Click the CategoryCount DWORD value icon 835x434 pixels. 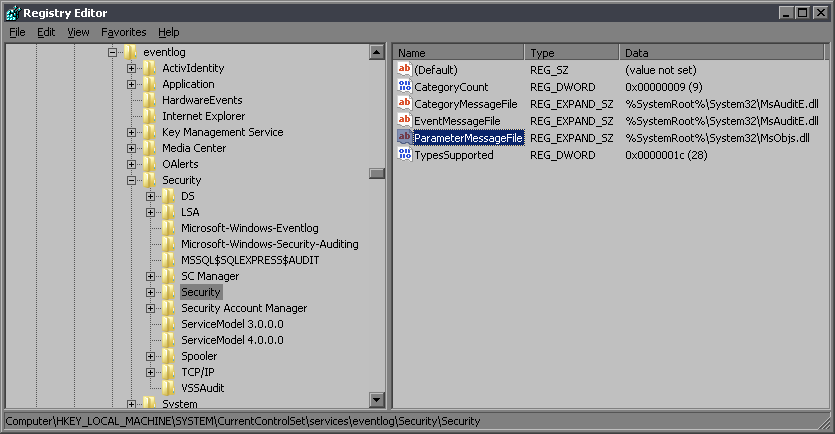(x=404, y=87)
